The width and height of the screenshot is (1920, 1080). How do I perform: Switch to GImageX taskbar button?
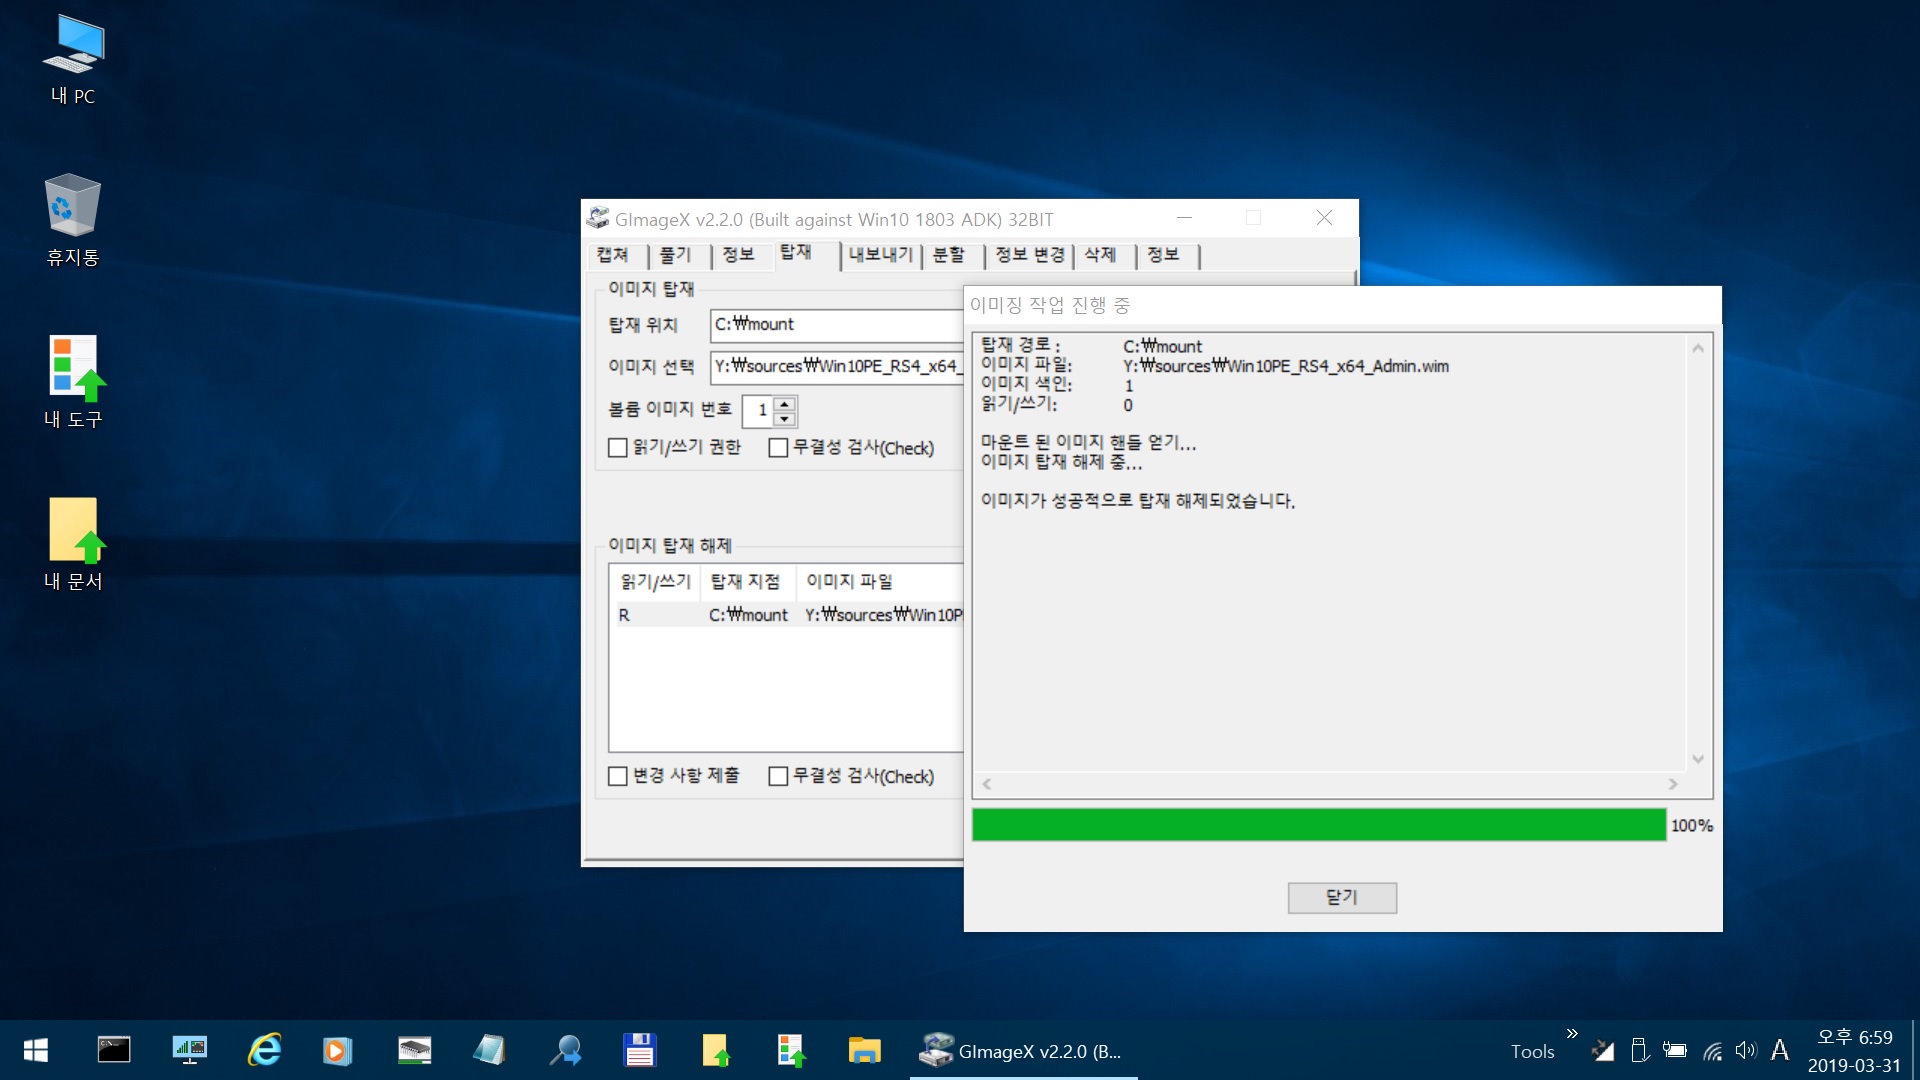pyautogui.click(x=1023, y=1050)
